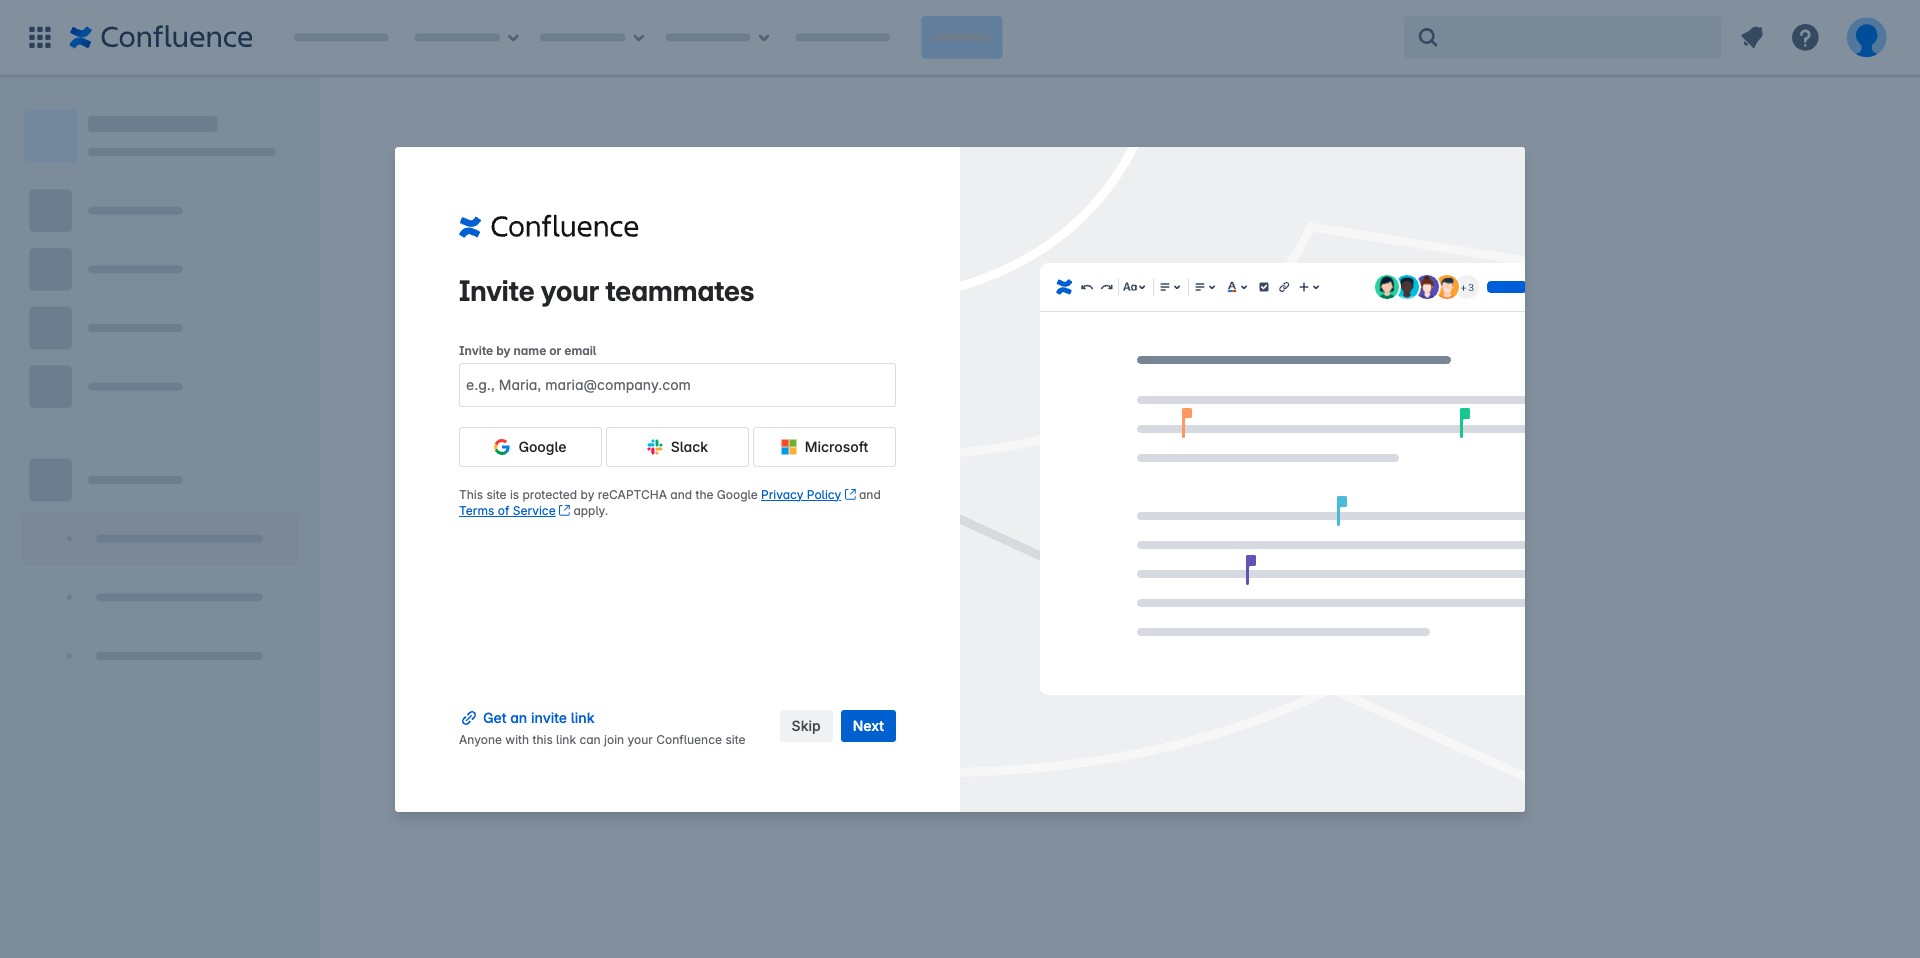Open the app switcher grid icon

point(40,38)
